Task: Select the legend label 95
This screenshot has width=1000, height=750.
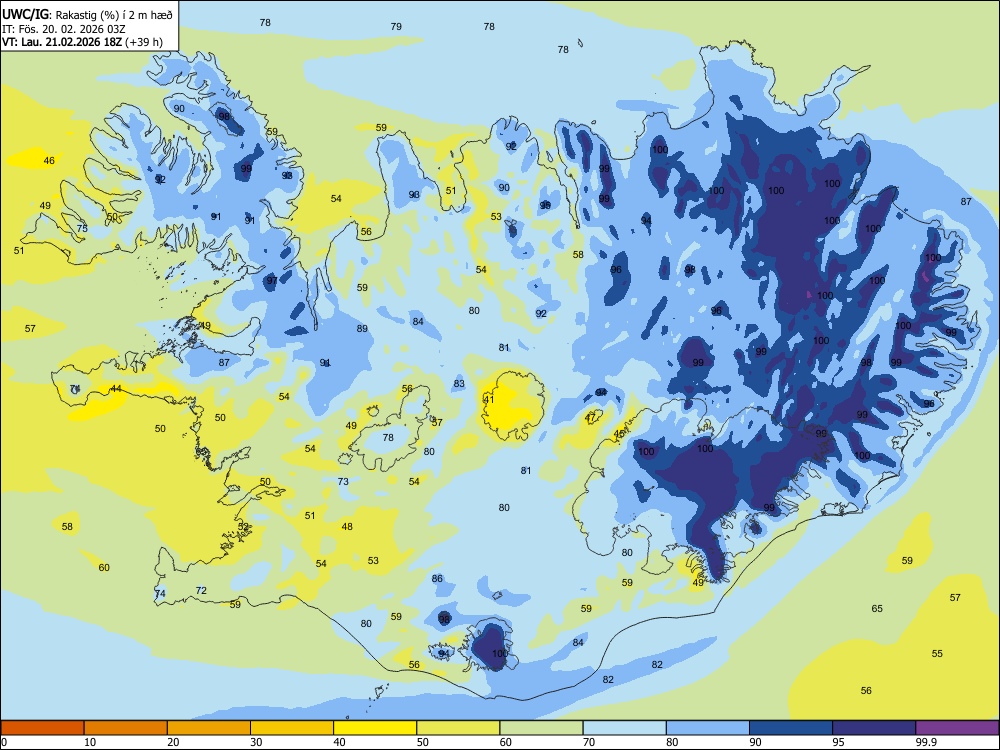Action: 838,742
